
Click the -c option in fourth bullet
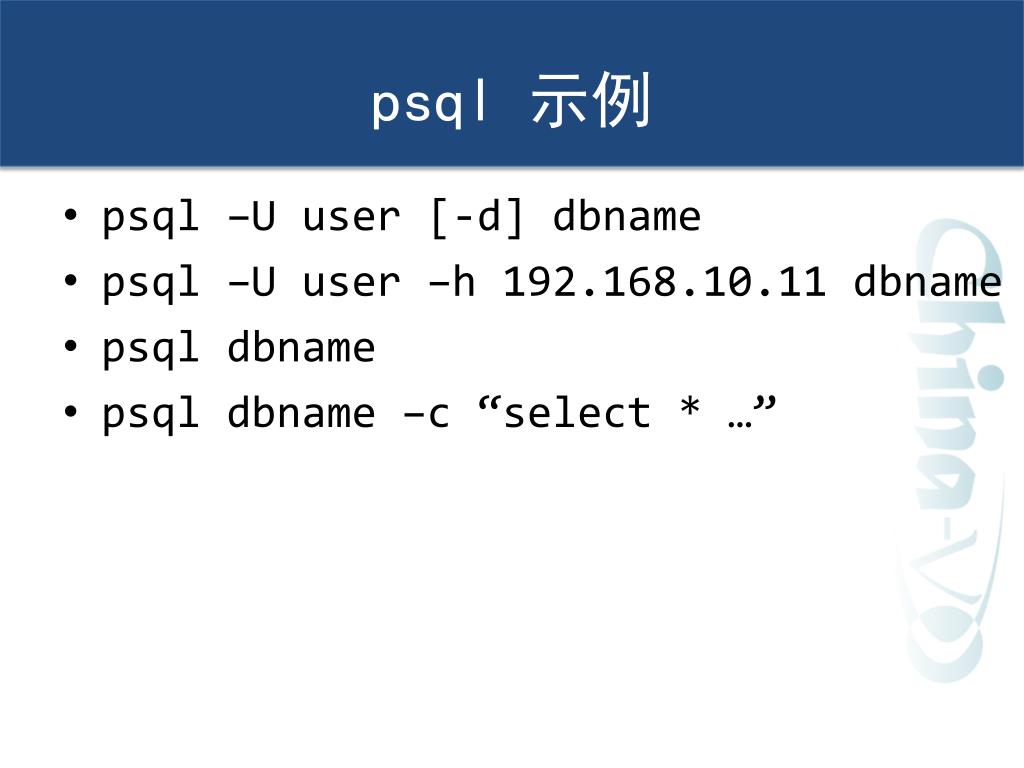click(x=426, y=414)
